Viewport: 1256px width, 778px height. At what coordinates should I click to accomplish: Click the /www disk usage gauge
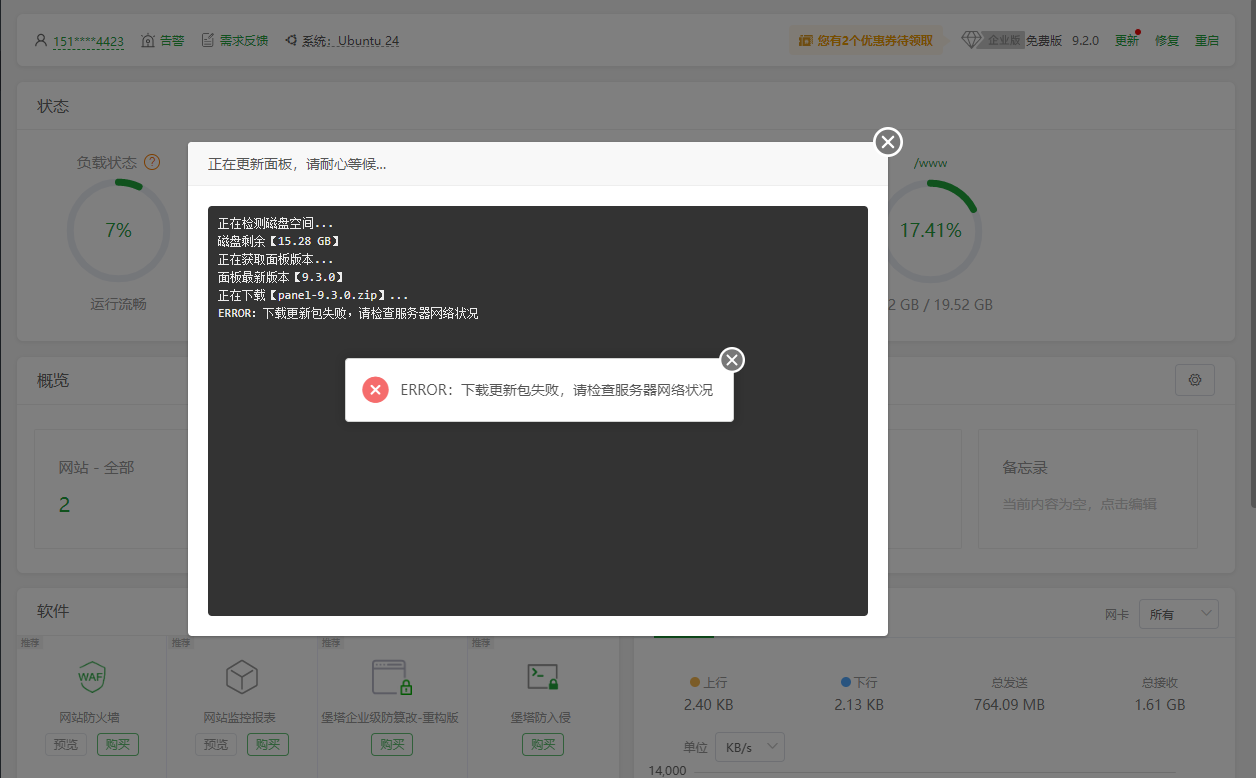point(930,231)
